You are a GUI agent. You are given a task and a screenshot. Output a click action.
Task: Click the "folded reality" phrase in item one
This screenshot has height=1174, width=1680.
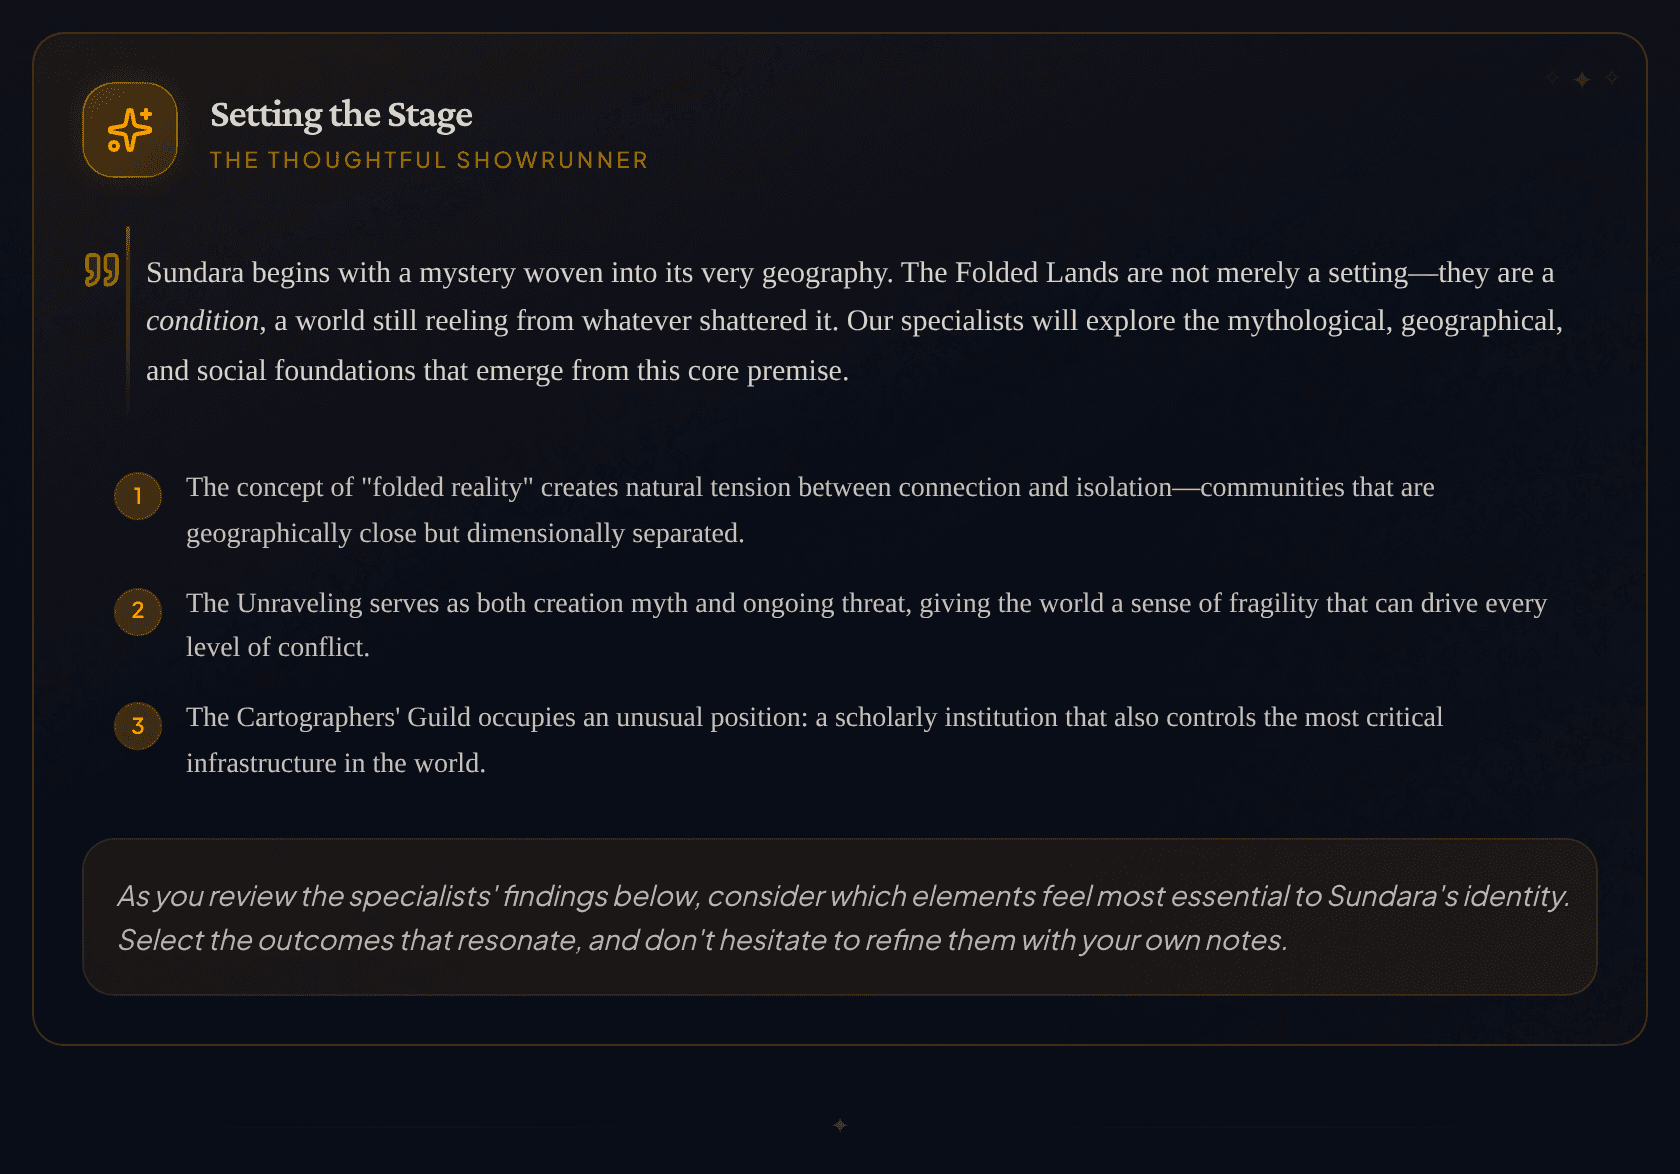[x=447, y=488]
